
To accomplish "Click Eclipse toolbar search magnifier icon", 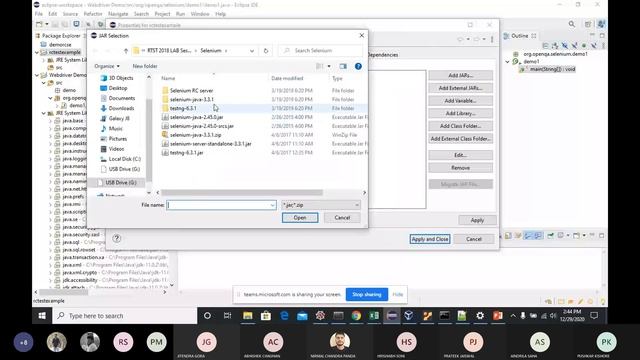I will coord(572,24).
